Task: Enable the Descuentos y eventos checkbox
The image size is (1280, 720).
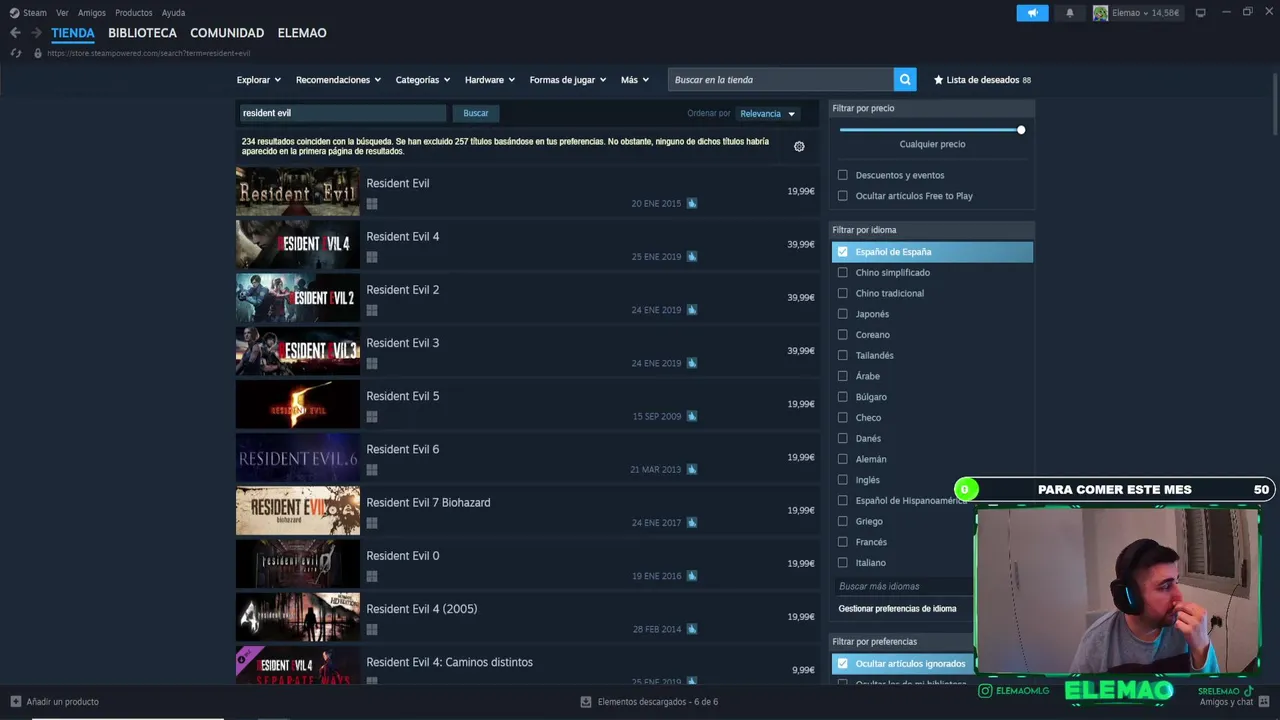Action: coord(842,175)
